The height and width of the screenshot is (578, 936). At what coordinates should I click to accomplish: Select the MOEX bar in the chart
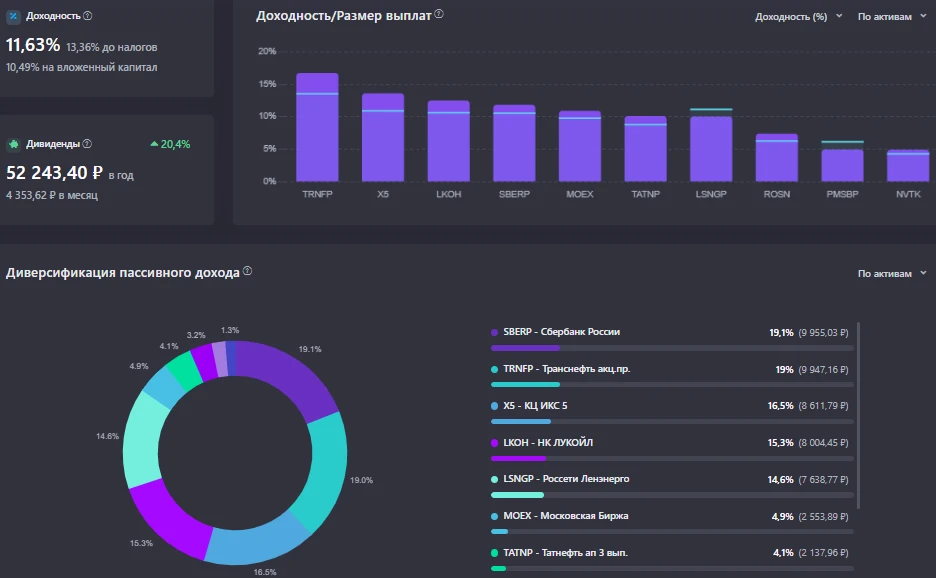tap(580, 146)
